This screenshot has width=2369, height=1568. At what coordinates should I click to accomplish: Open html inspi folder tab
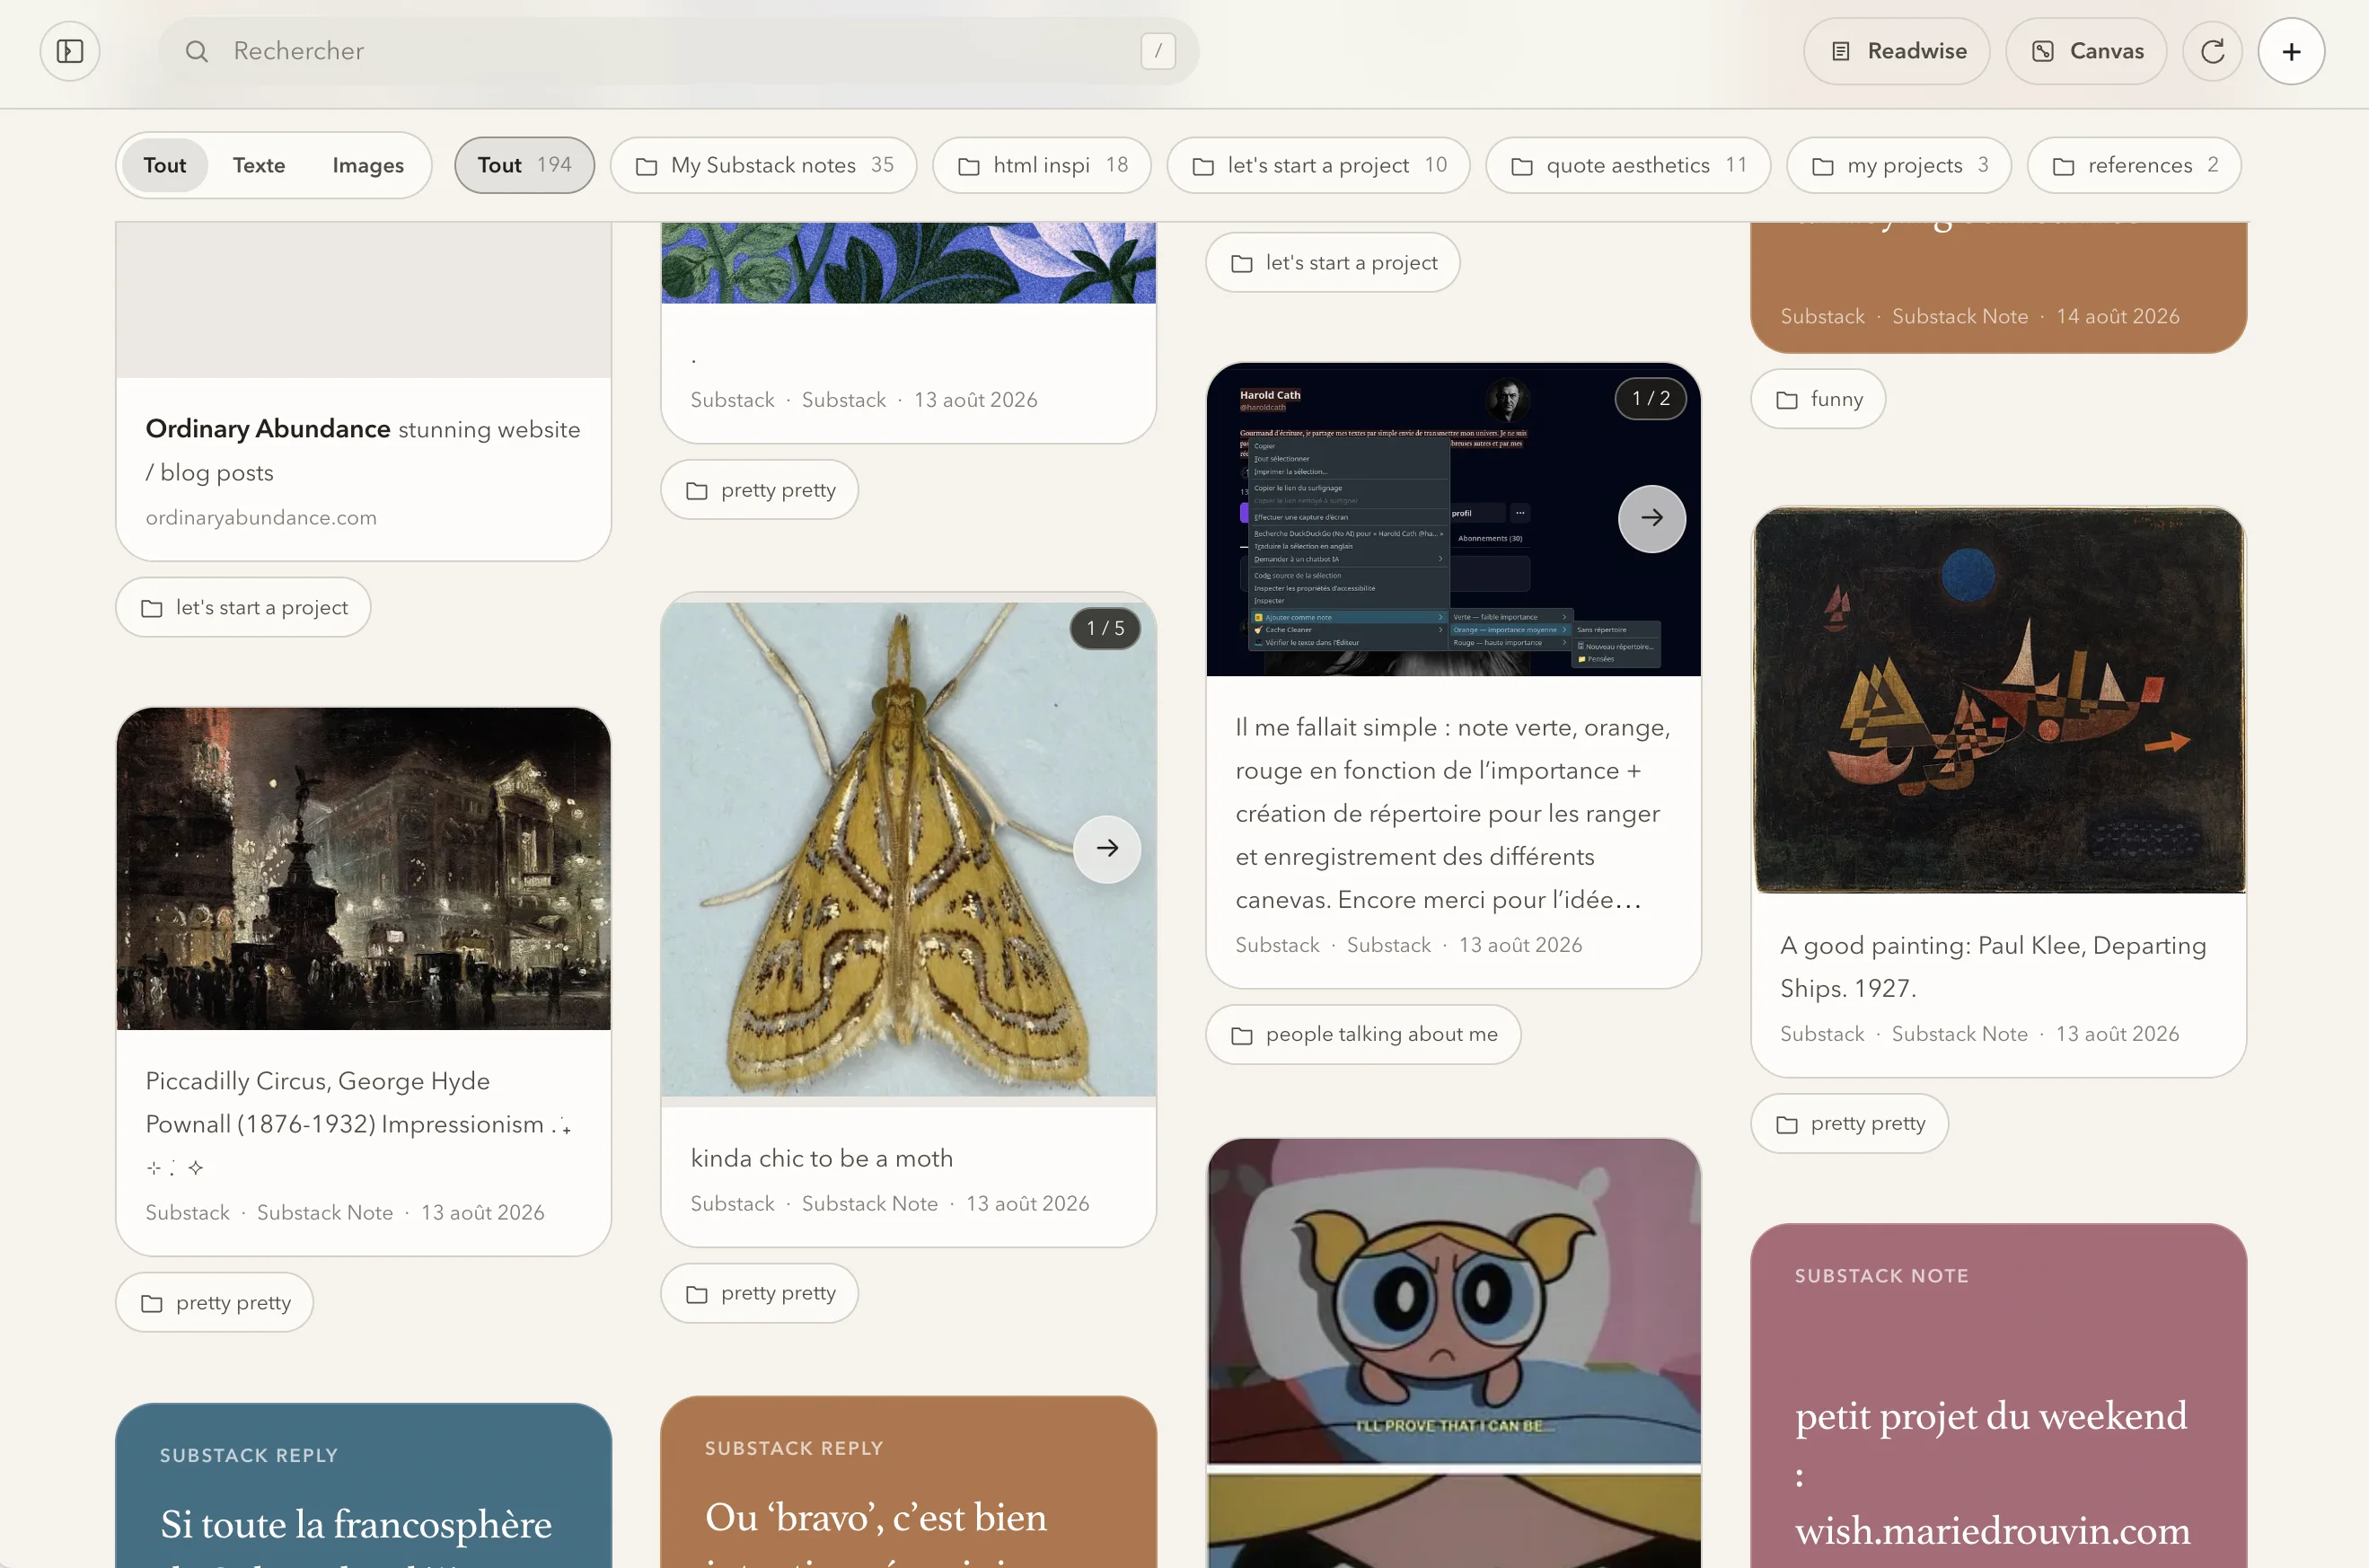point(1042,165)
